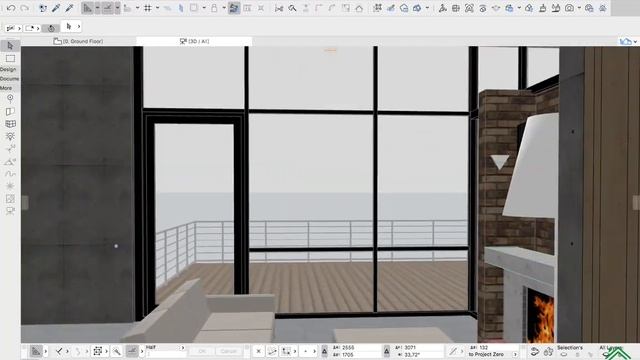Click the magnifier Find and Select icon
640x360 pixels.
292,8
